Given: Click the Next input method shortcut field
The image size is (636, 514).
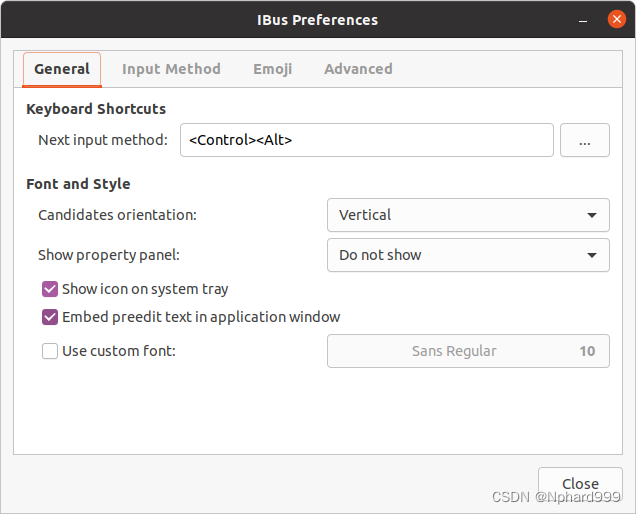Looking at the screenshot, I should (366, 141).
